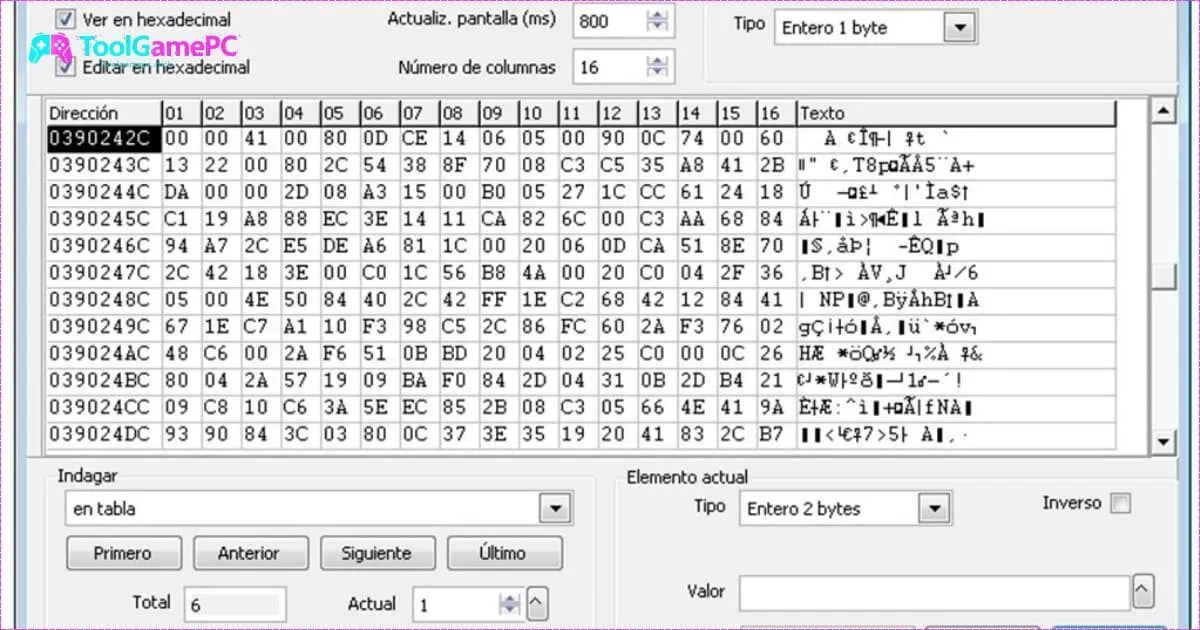Click the Primero button
This screenshot has width=1200, height=630.
(x=124, y=553)
